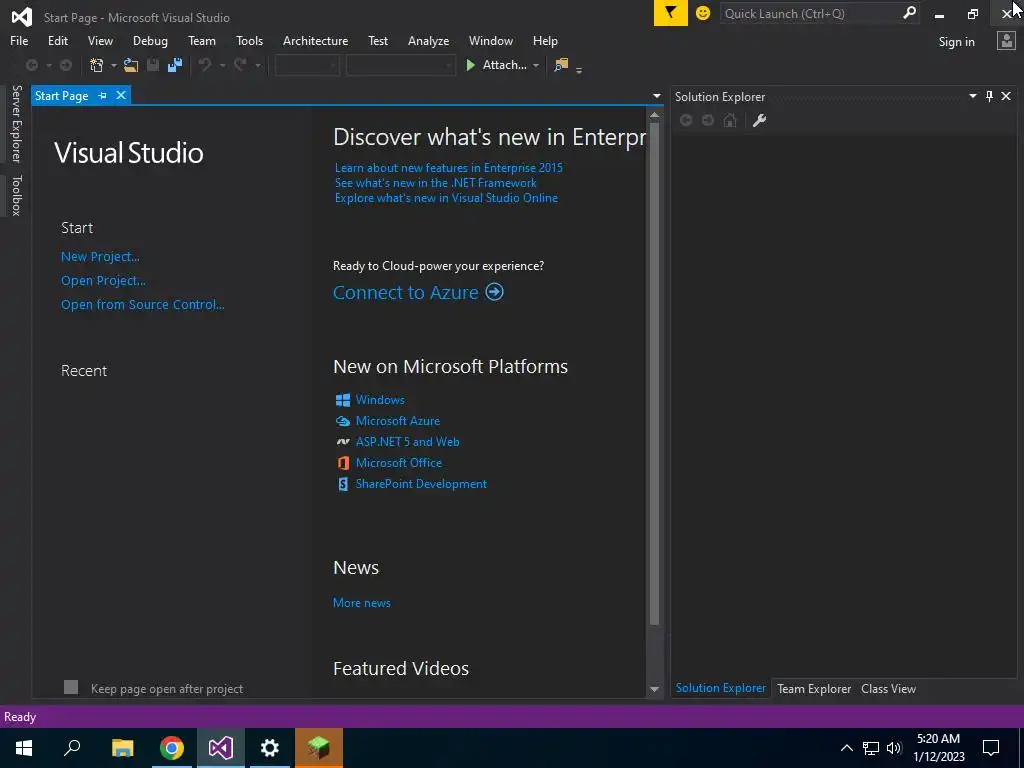Click the Find in Files toolbar icon
The image size is (1024, 768).
pyautogui.click(x=561, y=65)
